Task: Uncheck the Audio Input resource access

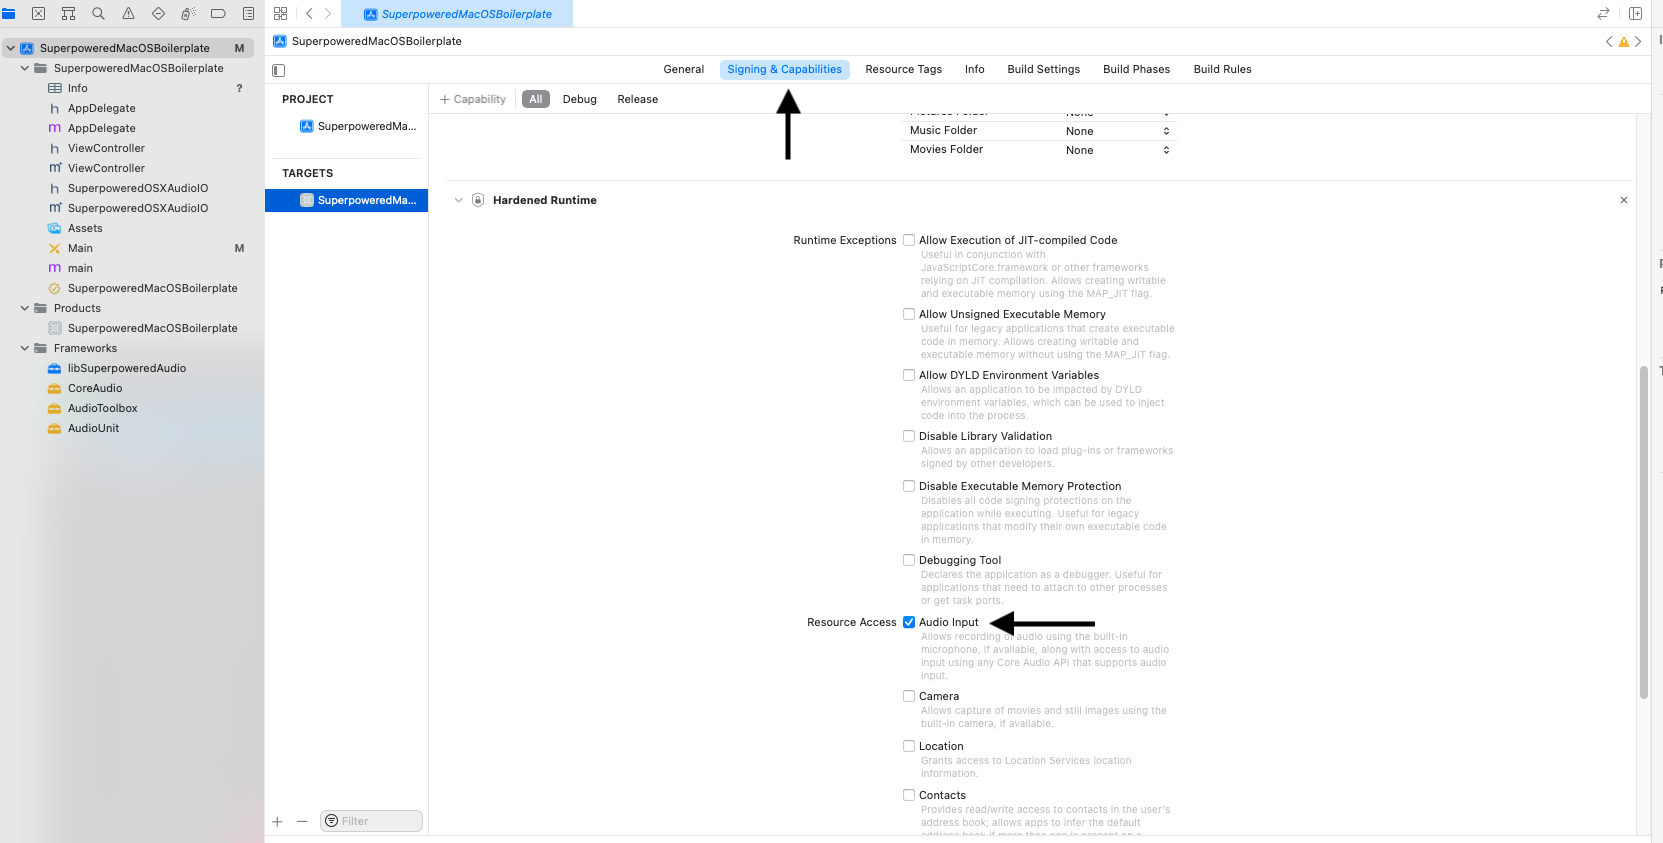Action: pyautogui.click(x=909, y=622)
